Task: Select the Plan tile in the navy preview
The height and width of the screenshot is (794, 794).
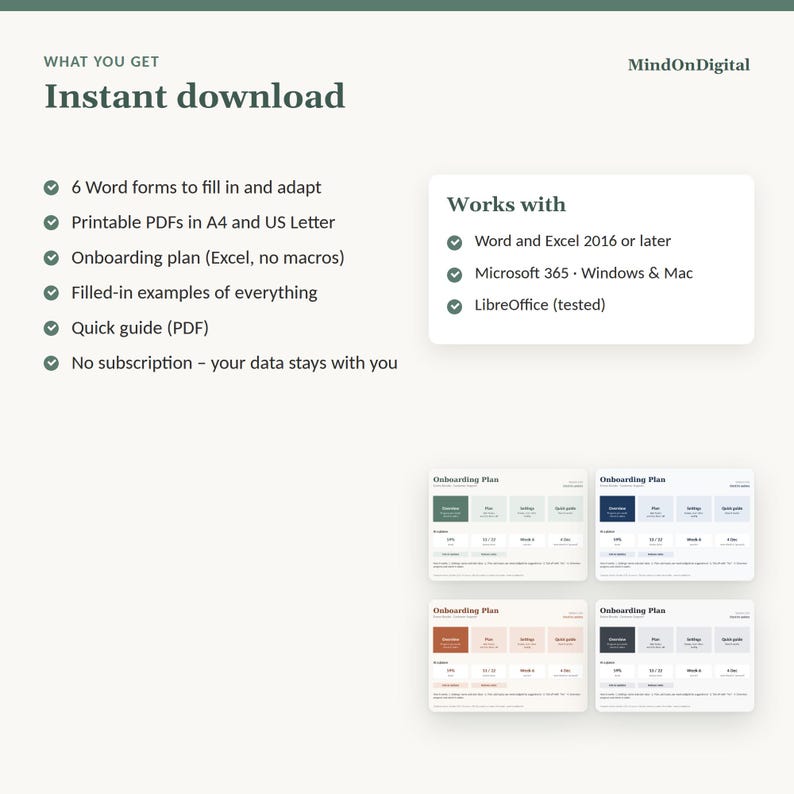Action: point(655,509)
